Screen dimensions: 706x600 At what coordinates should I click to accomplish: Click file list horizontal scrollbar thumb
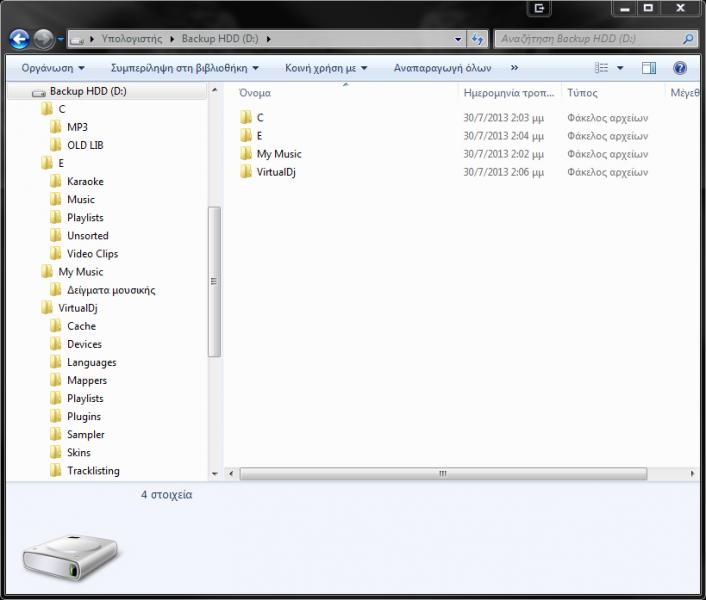coord(443,474)
